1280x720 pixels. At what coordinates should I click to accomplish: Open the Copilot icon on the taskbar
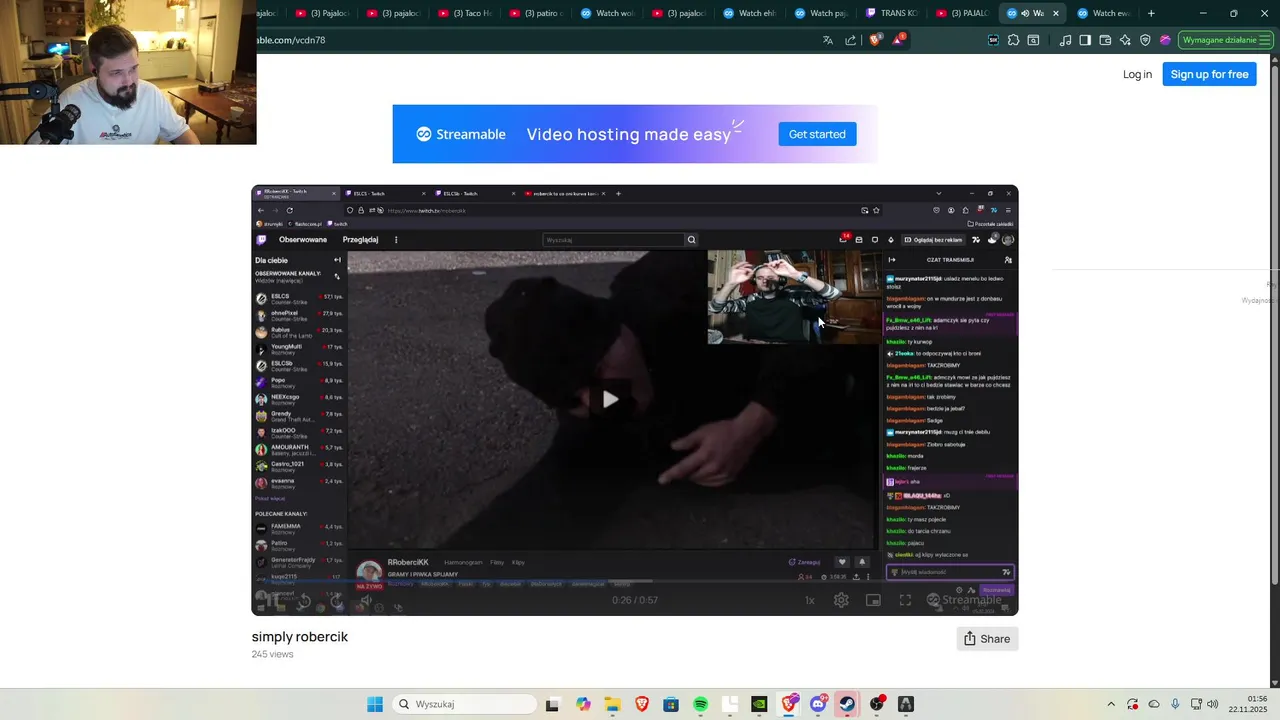pyautogui.click(x=583, y=704)
